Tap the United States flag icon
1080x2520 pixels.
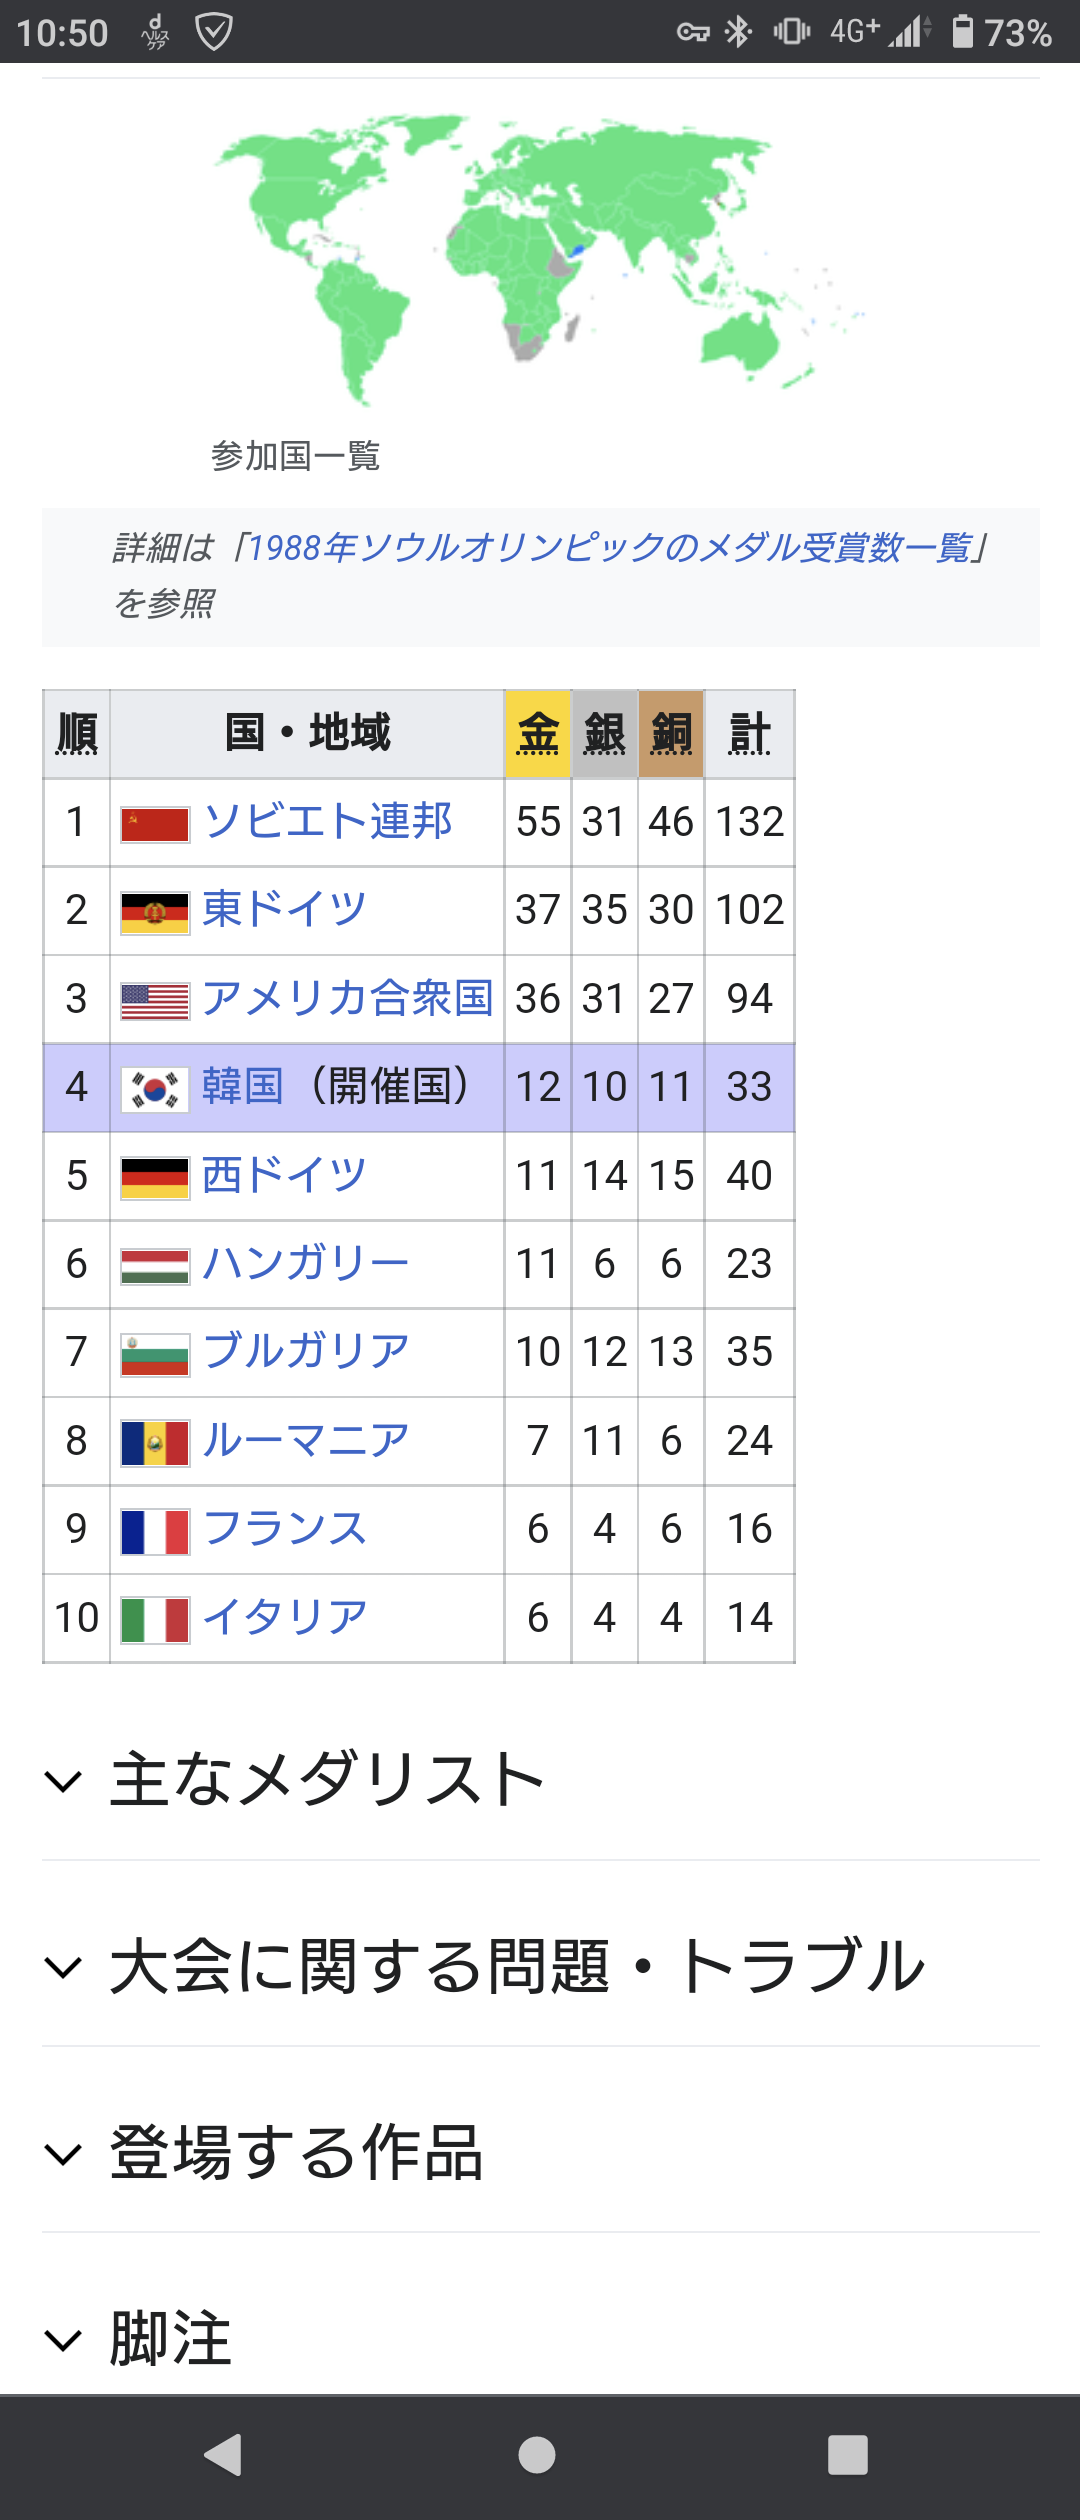pyautogui.click(x=155, y=1001)
